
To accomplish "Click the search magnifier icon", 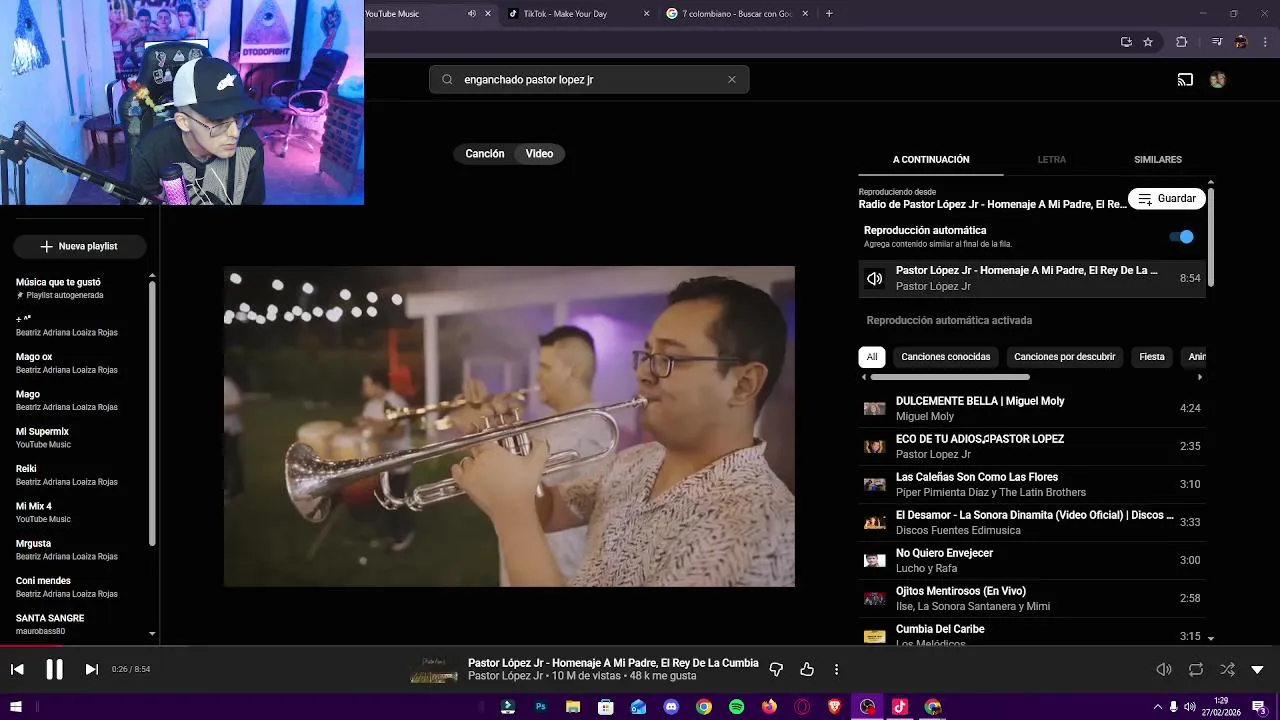I will pyautogui.click(x=447, y=79).
